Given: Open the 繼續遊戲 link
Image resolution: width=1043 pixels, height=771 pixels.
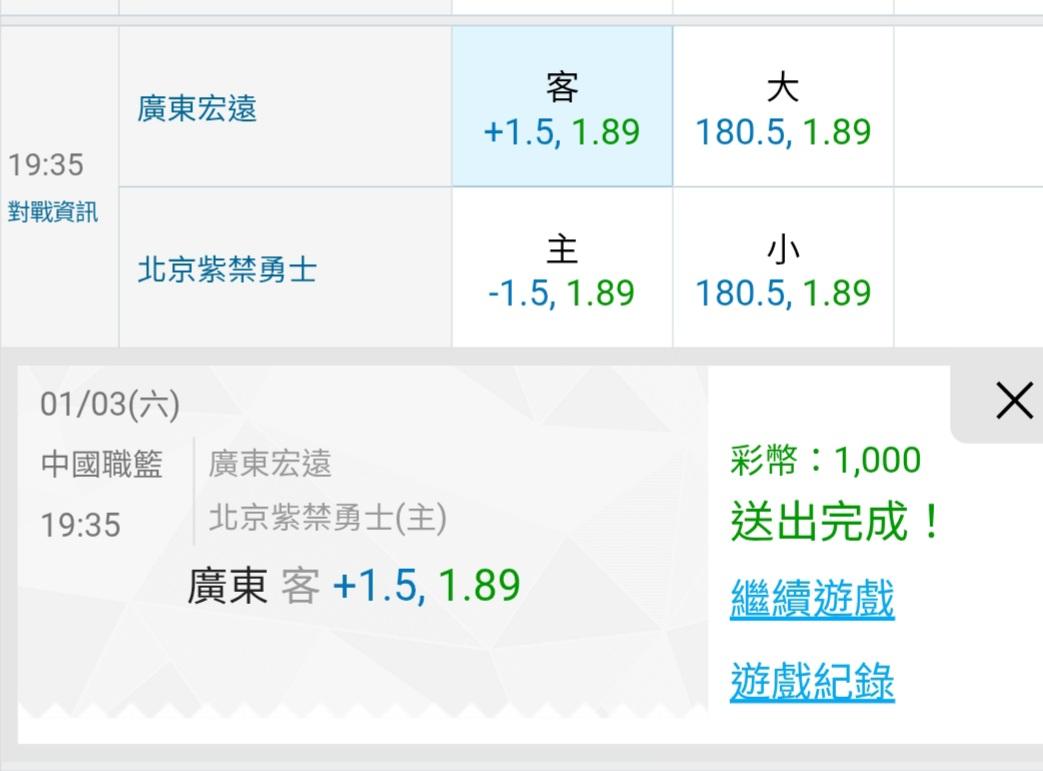Looking at the screenshot, I should pos(812,599).
